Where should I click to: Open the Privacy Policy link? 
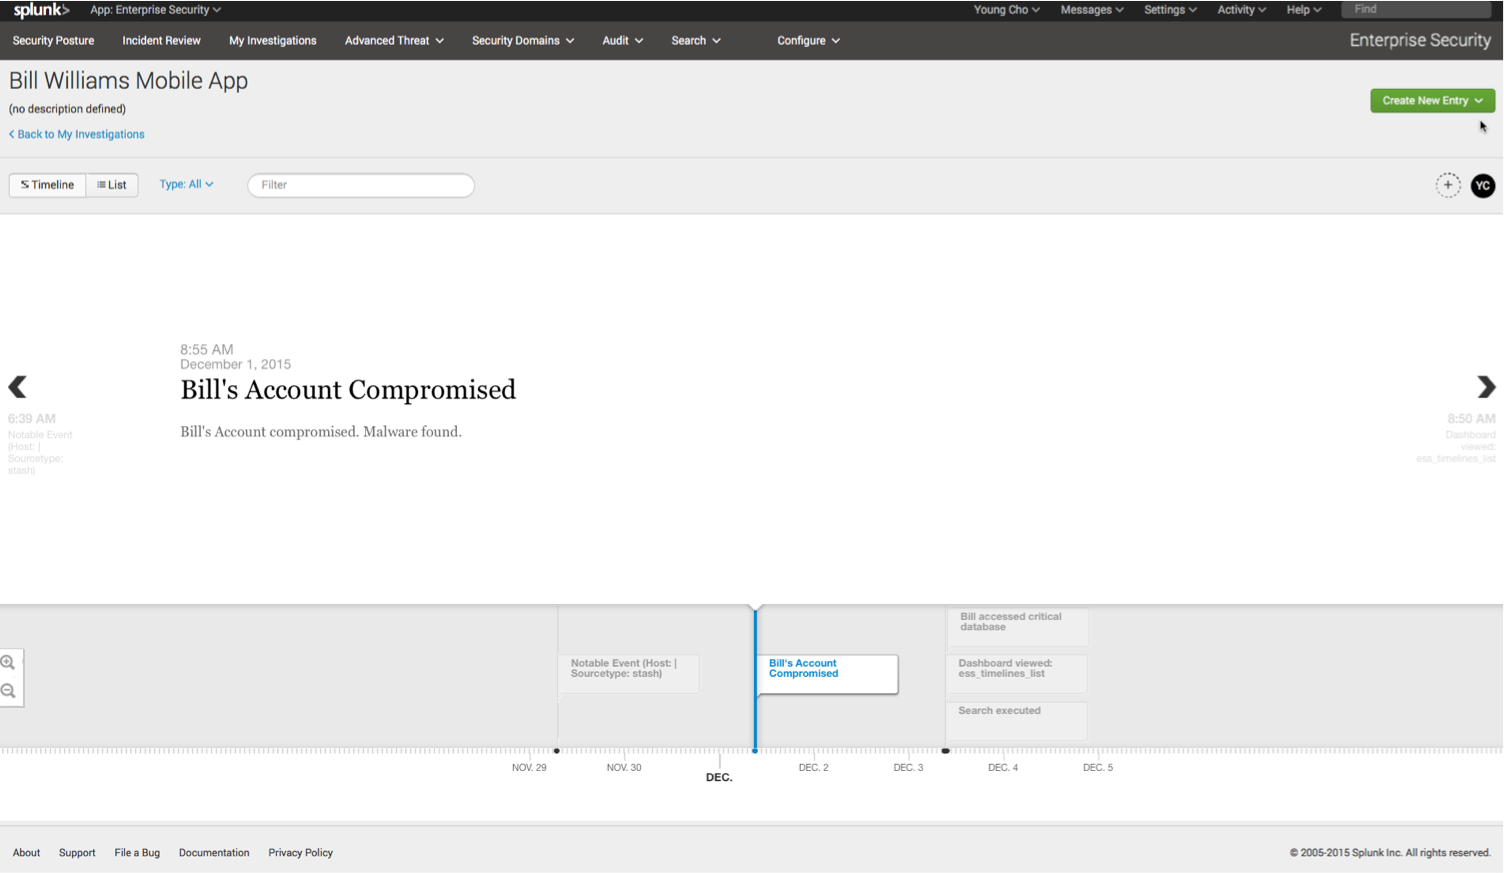tap(300, 853)
